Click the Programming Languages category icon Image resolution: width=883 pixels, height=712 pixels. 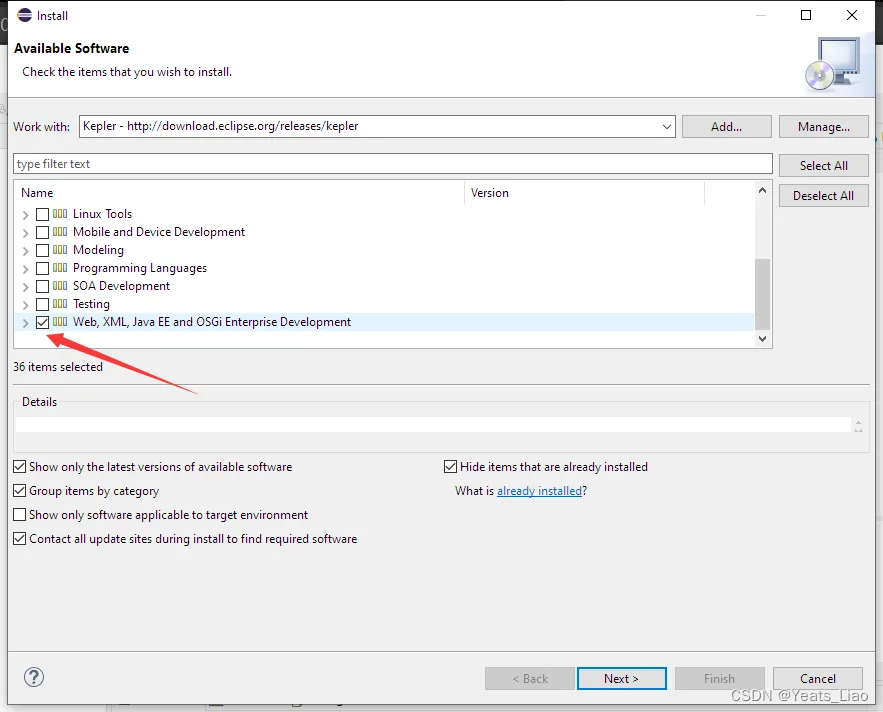(60, 268)
